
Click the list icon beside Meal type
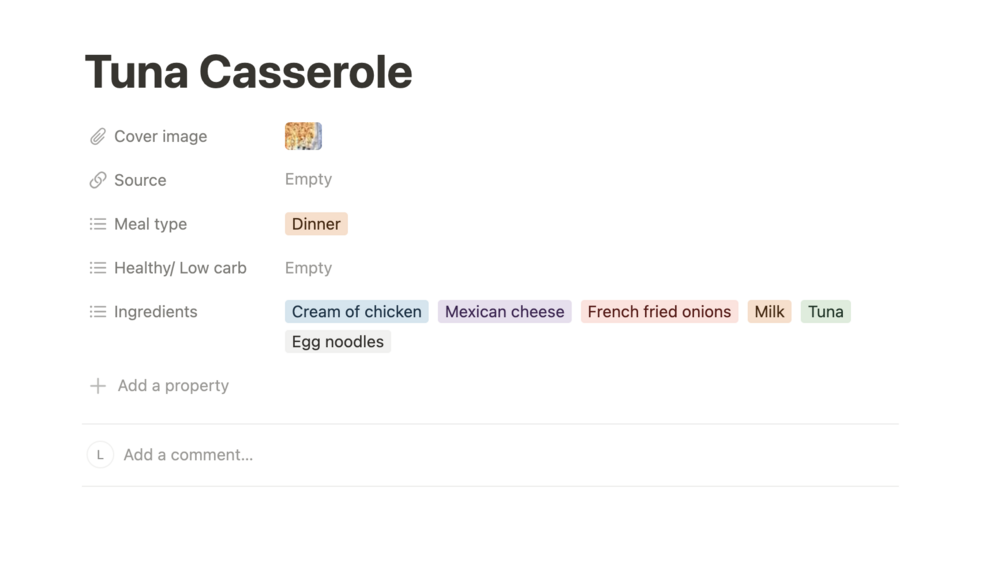click(98, 224)
